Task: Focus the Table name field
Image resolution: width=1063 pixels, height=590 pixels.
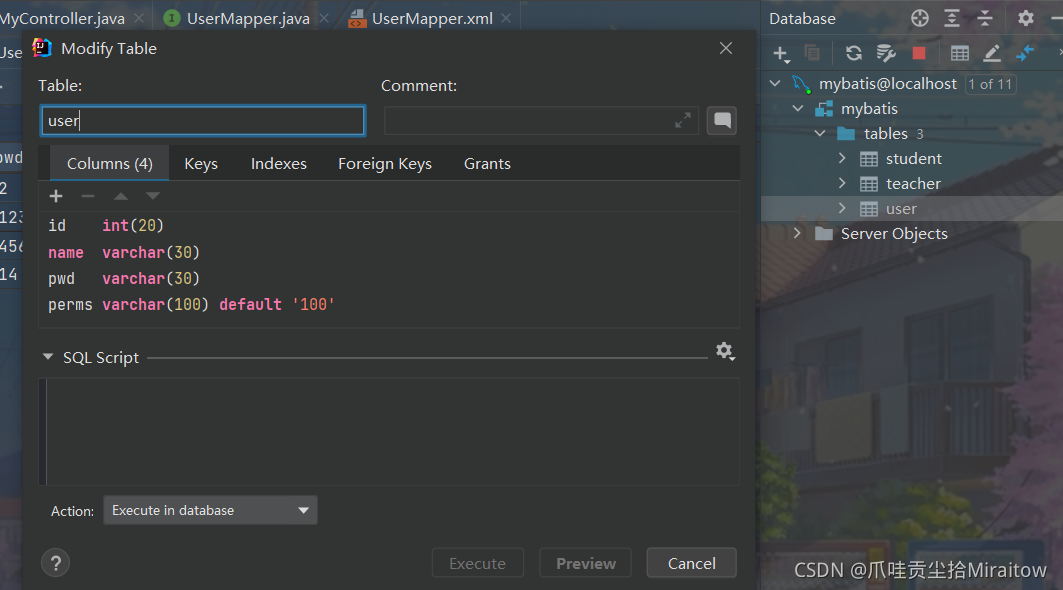Action: tap(203, 121)
